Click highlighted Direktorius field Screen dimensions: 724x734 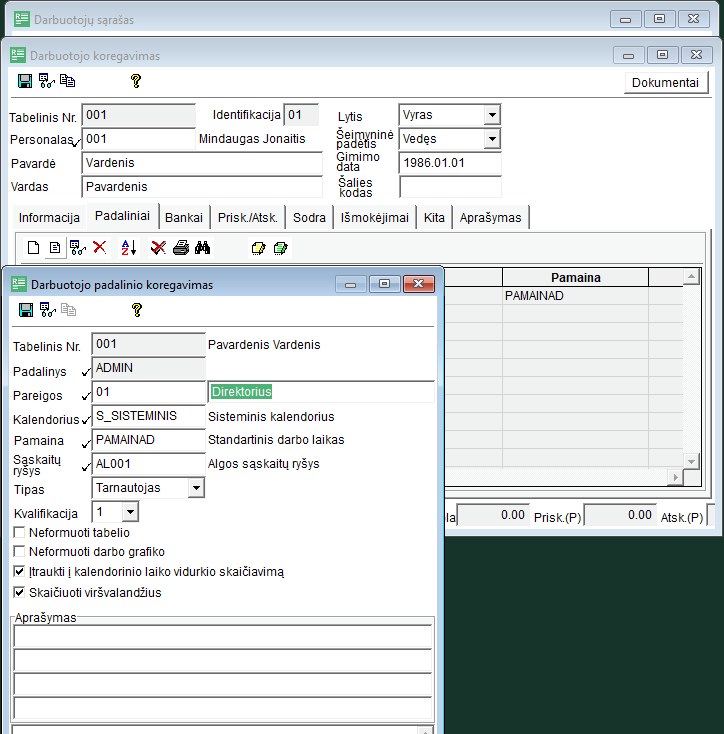tap(321, 392)
